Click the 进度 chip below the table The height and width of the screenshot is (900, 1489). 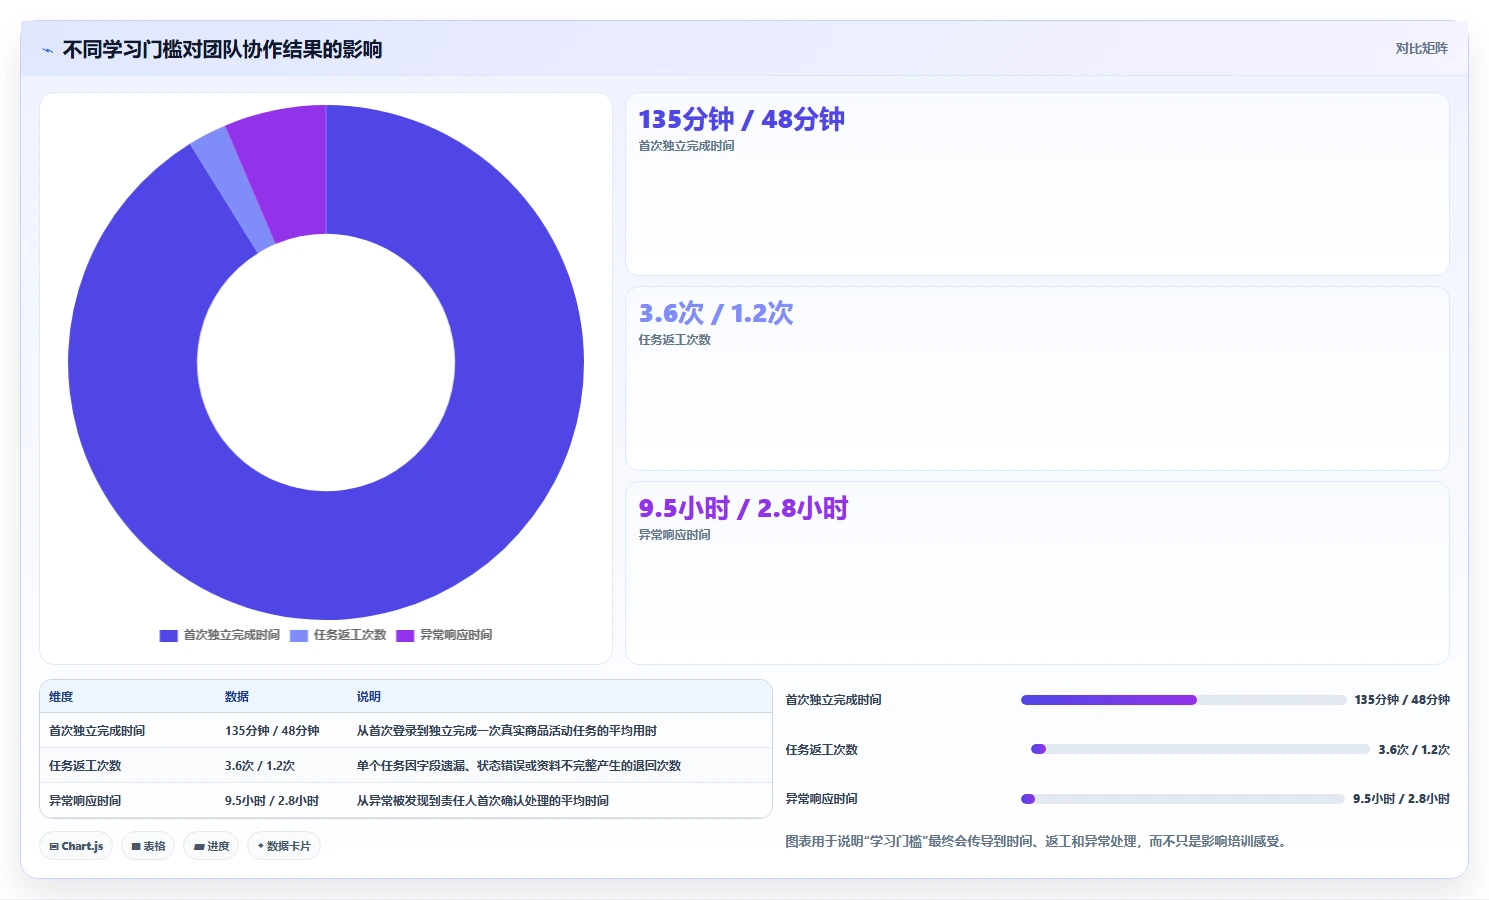(211, 846)
